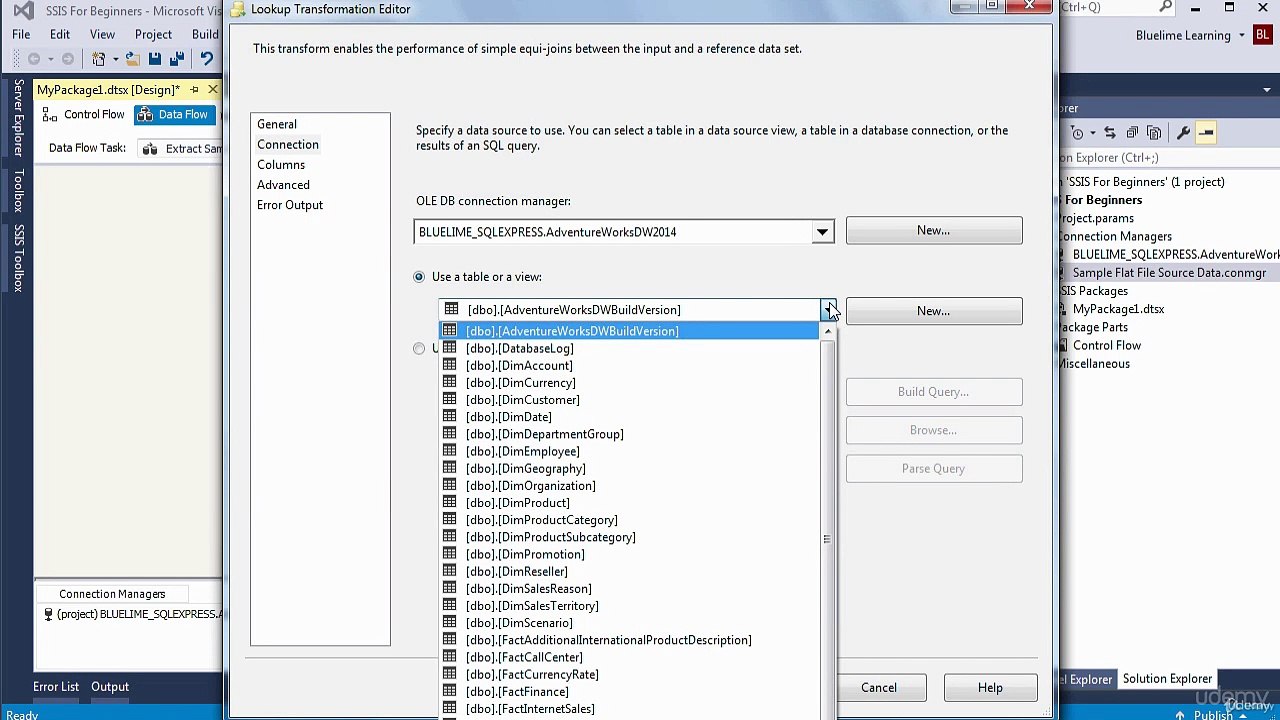
Task: Click the BL user account badge
Action: 1262,35
